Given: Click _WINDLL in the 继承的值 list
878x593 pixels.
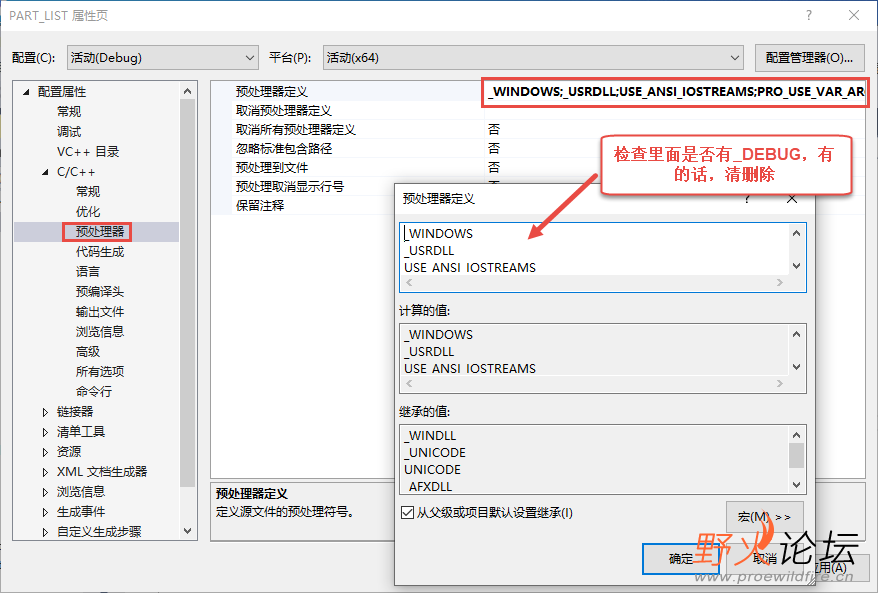Looking at the screenshot, I should point(431,436).
